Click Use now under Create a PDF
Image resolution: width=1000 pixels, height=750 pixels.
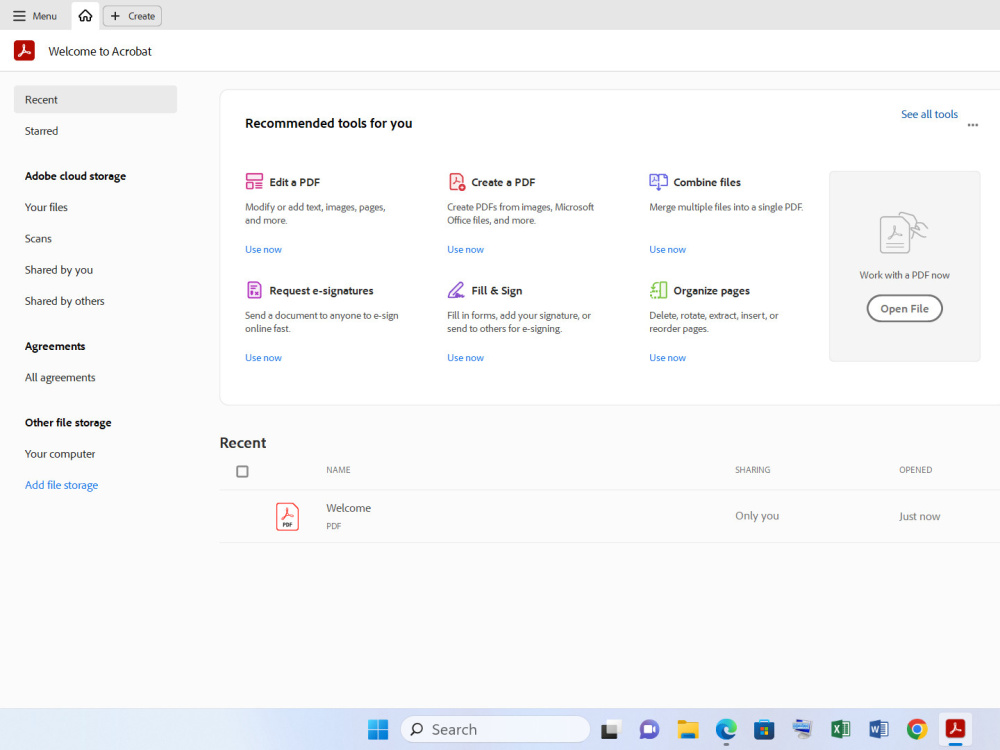point(466,249)
